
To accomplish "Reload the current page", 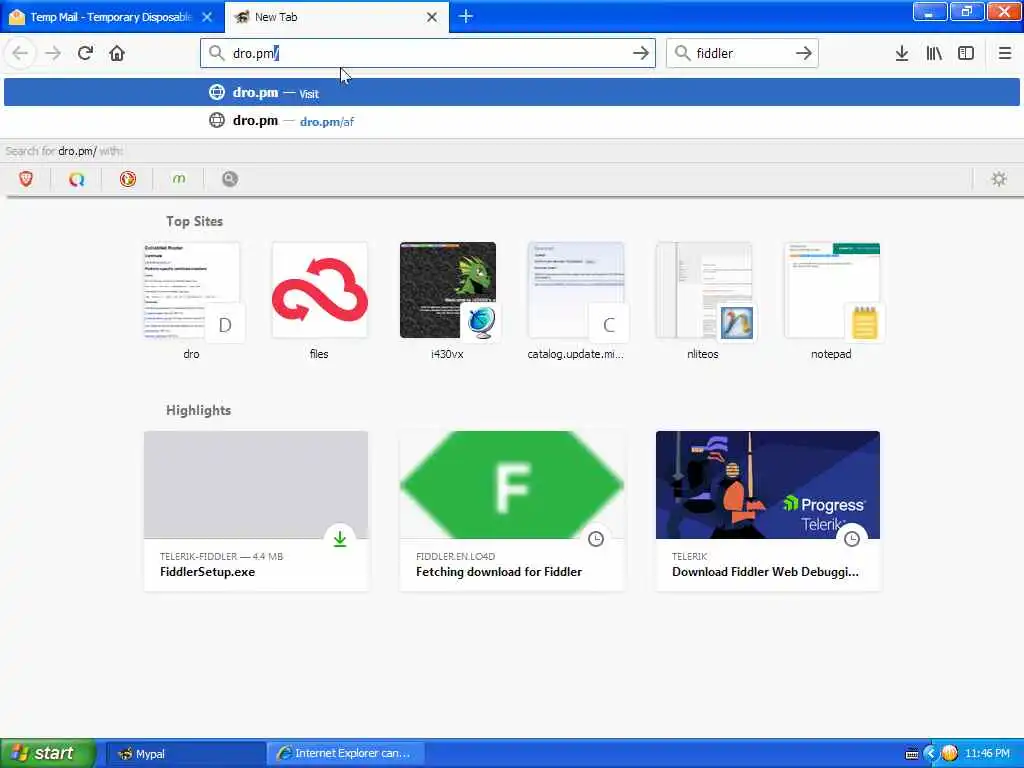I will 85,53.
